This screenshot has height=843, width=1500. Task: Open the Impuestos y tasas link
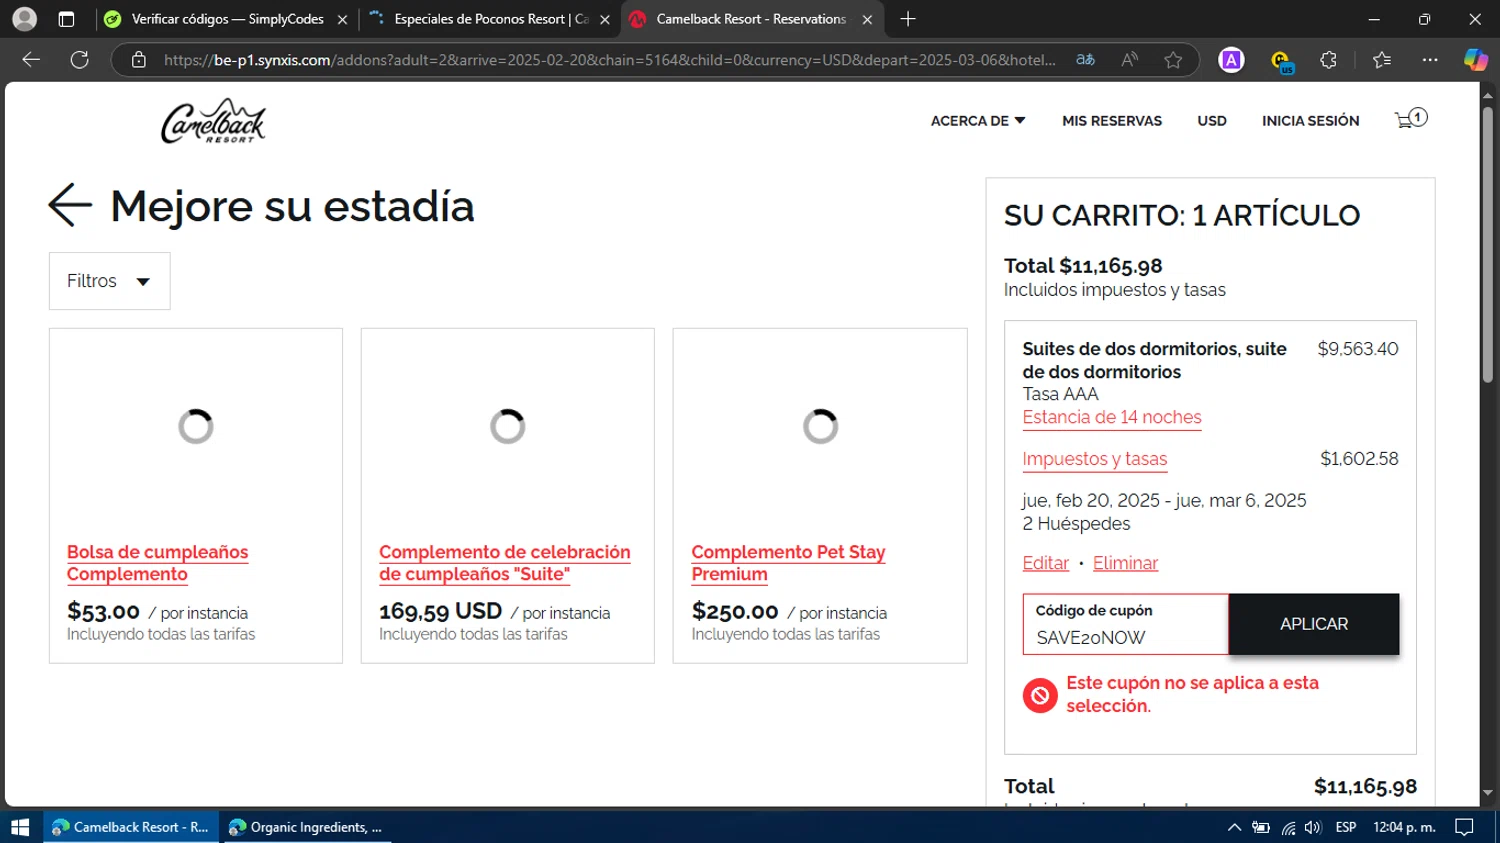[1094, 459]
